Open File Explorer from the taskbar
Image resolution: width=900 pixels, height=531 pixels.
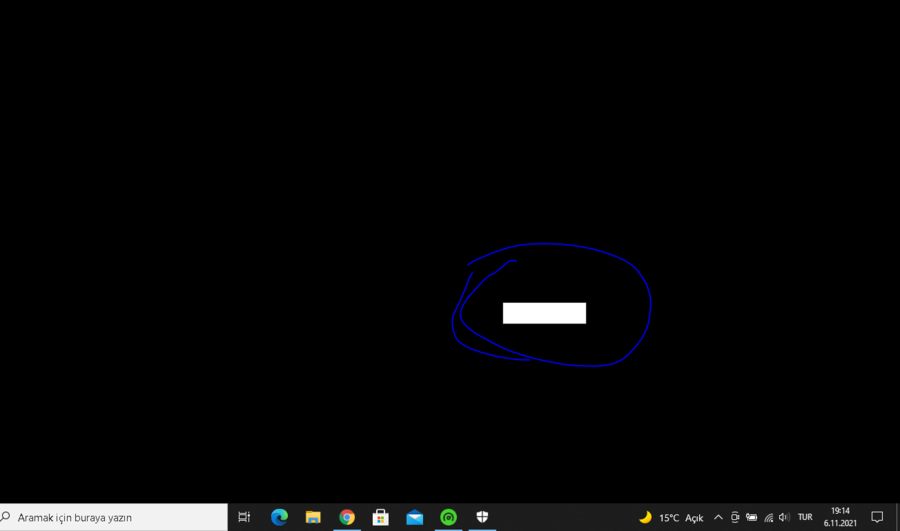click(x=313, y=517)
